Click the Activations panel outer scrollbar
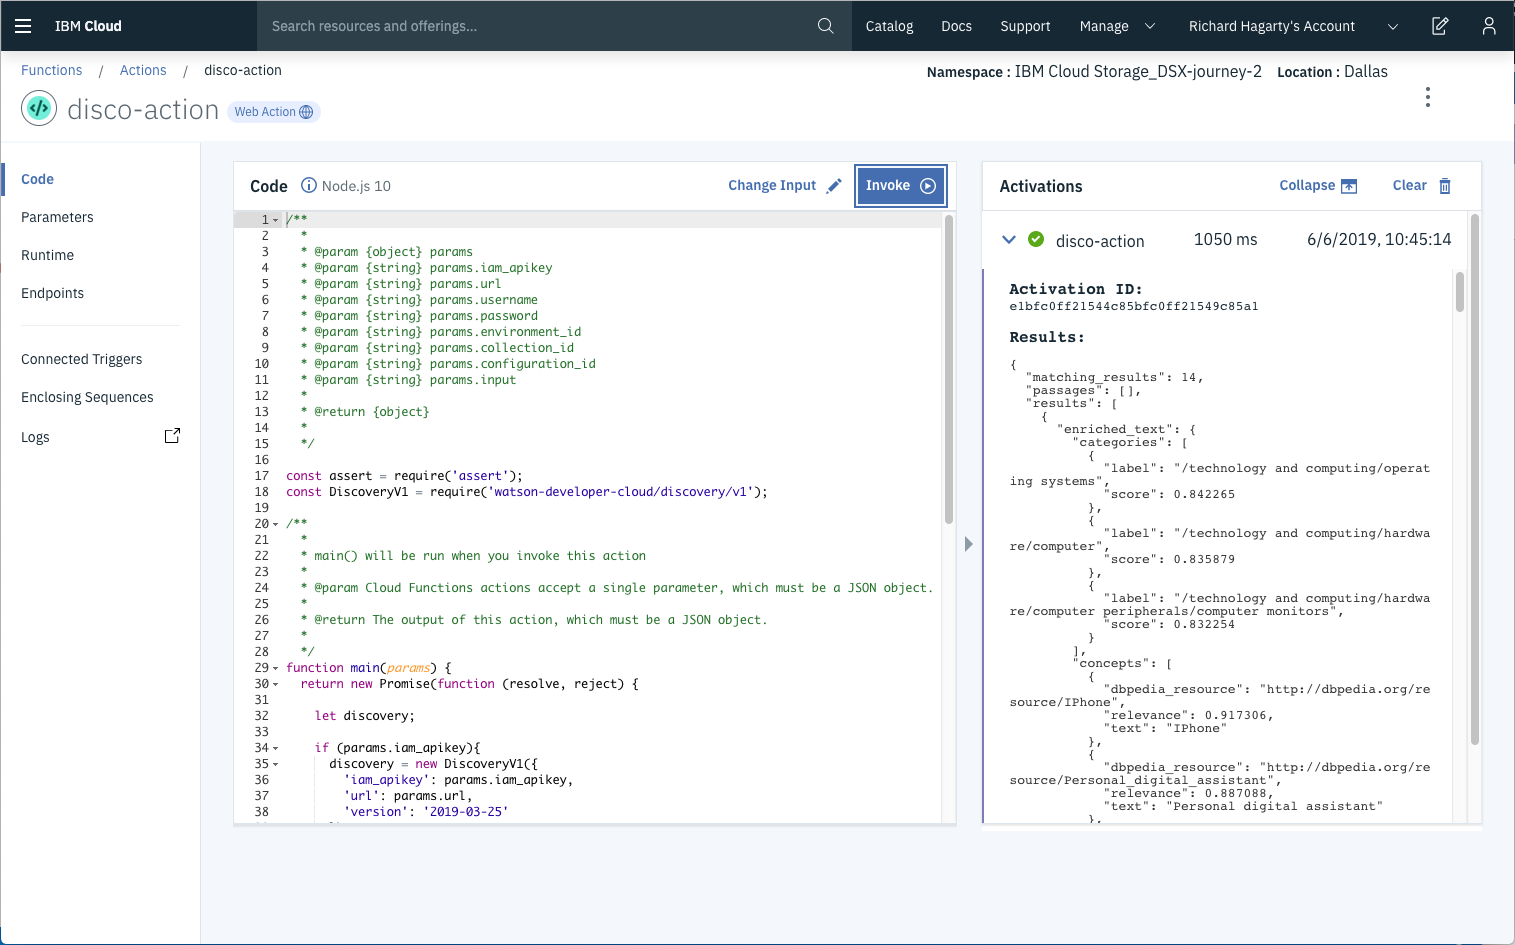 coord(1474,479)
